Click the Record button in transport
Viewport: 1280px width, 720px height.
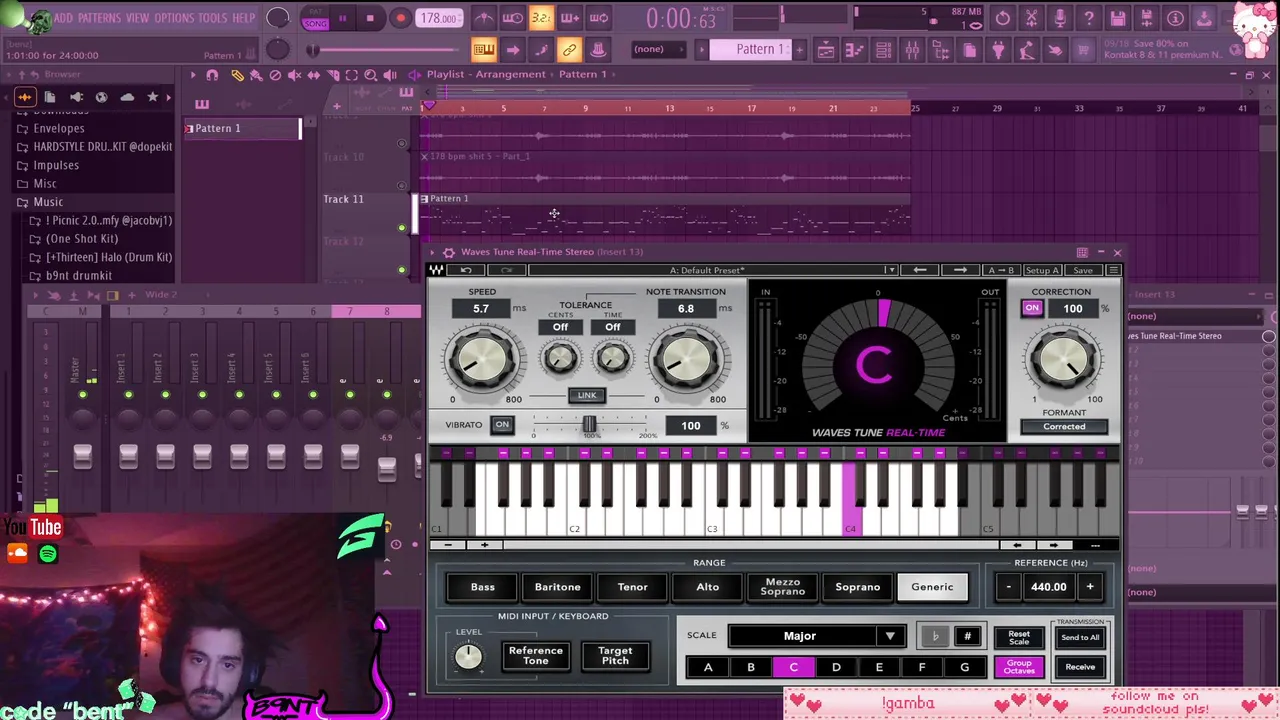(400, 18)
